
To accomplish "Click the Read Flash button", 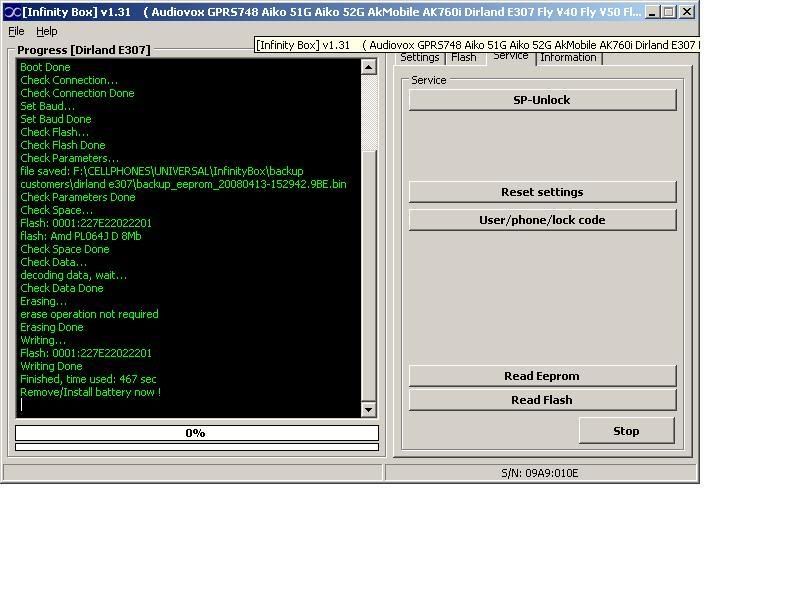I will (542, 400).
